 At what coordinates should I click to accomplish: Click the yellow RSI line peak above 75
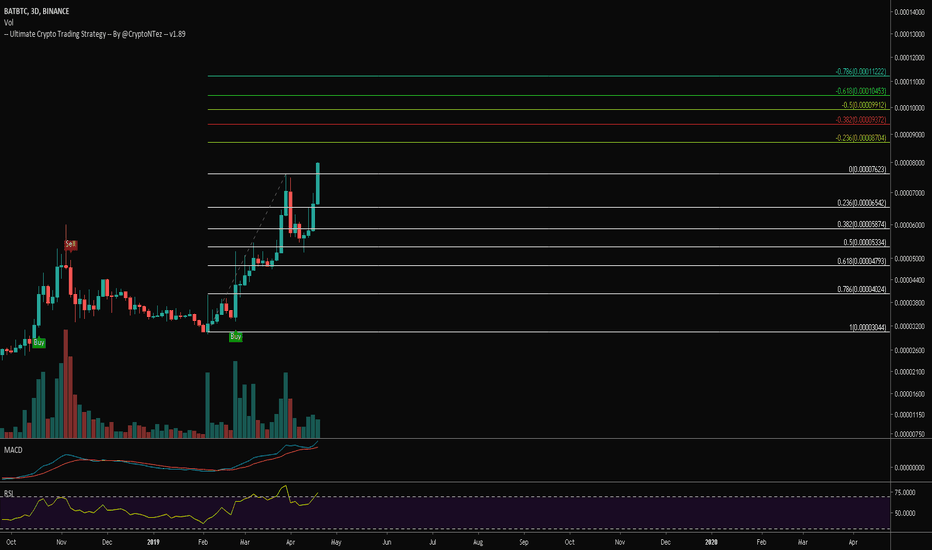(286, 486)
